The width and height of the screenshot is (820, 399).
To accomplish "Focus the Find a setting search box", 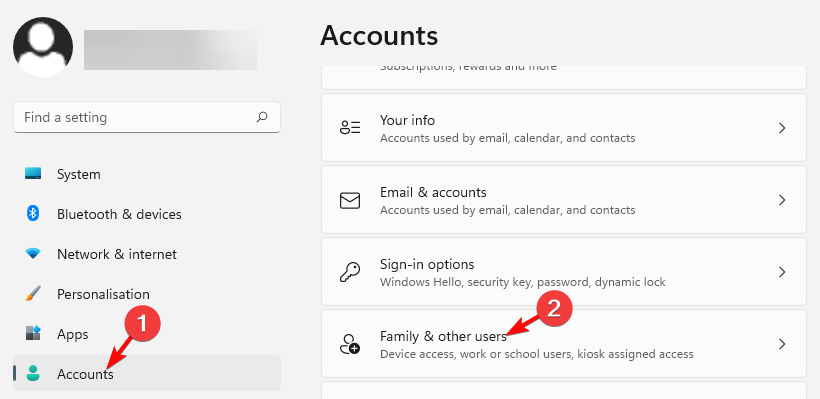I will point(147,117).
